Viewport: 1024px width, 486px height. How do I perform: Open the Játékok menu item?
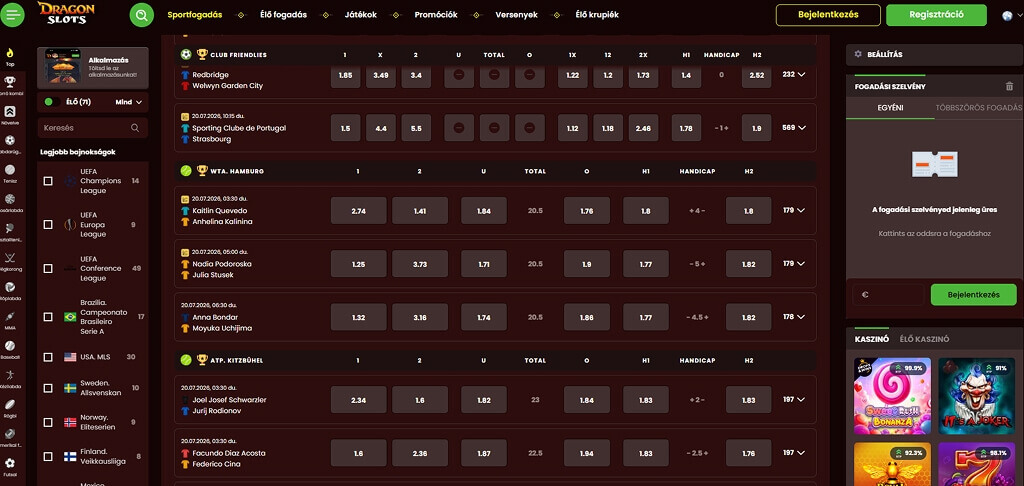click(x=360, y=14)
